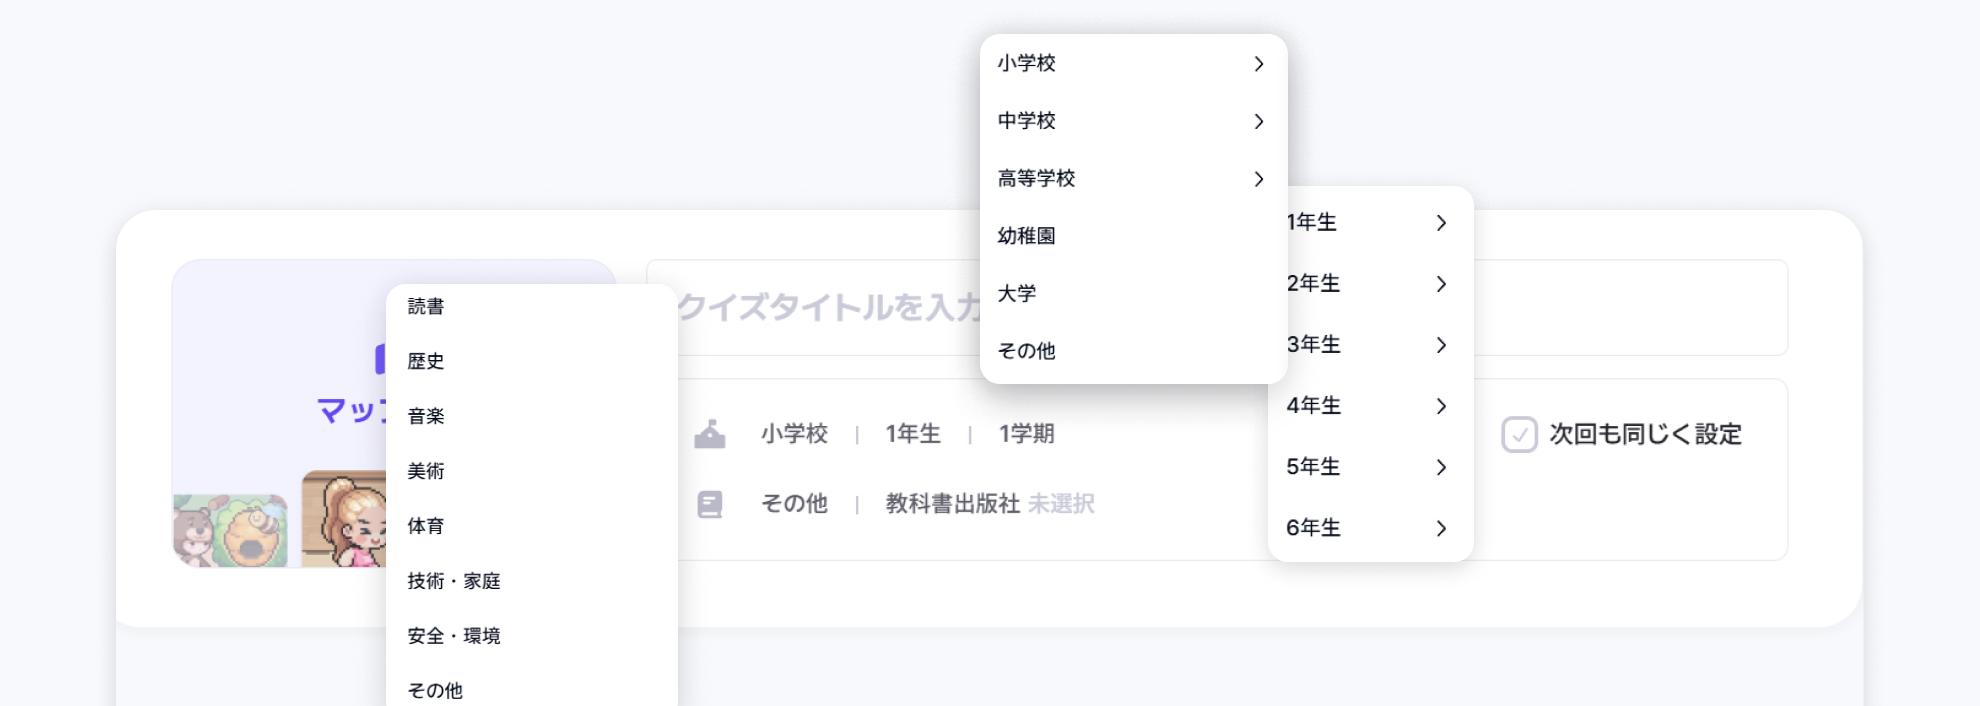The width and height of the screenshot is (1980, 706).
Task: Click the textbook icon beside その他
Action: pyautogui.click(x=710, y=504)
